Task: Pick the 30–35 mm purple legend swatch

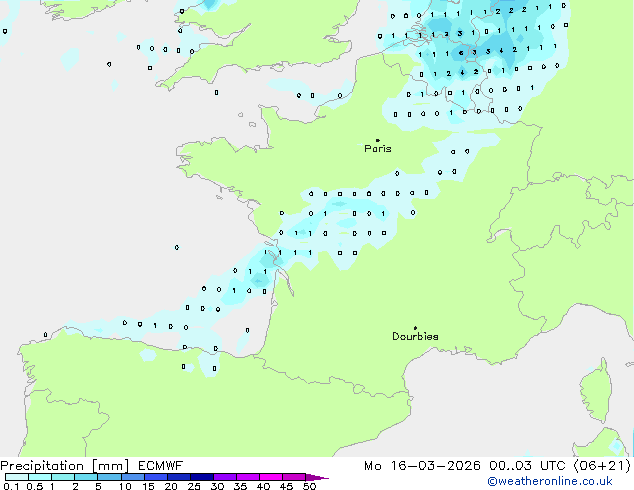Action: (x=225, y=477)
